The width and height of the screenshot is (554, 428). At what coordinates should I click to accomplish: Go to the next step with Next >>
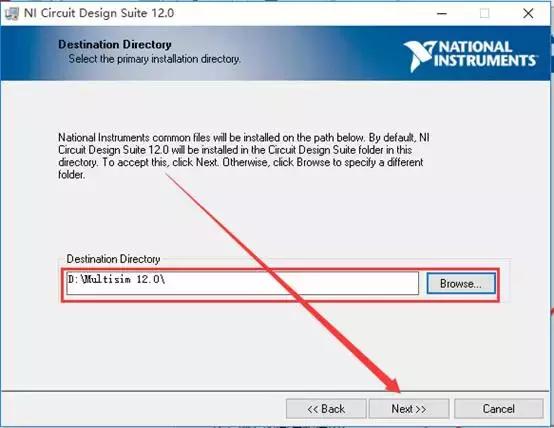tap(409, 409)
